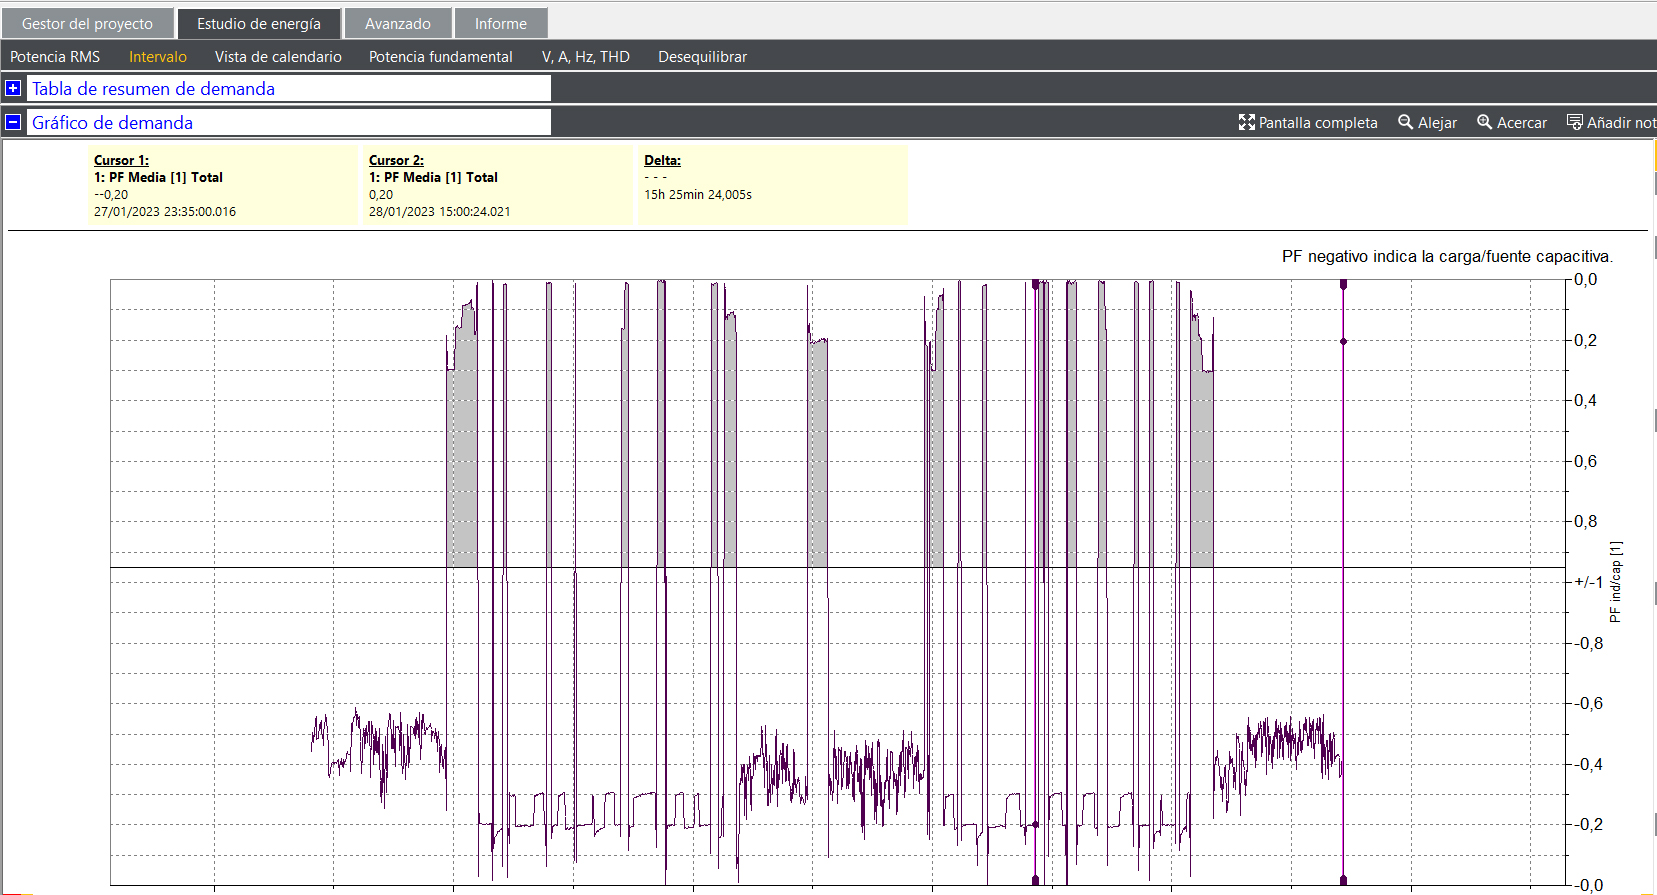
Task: Expand the Tabla de resumen de demanda section
Action: point(13,88)
